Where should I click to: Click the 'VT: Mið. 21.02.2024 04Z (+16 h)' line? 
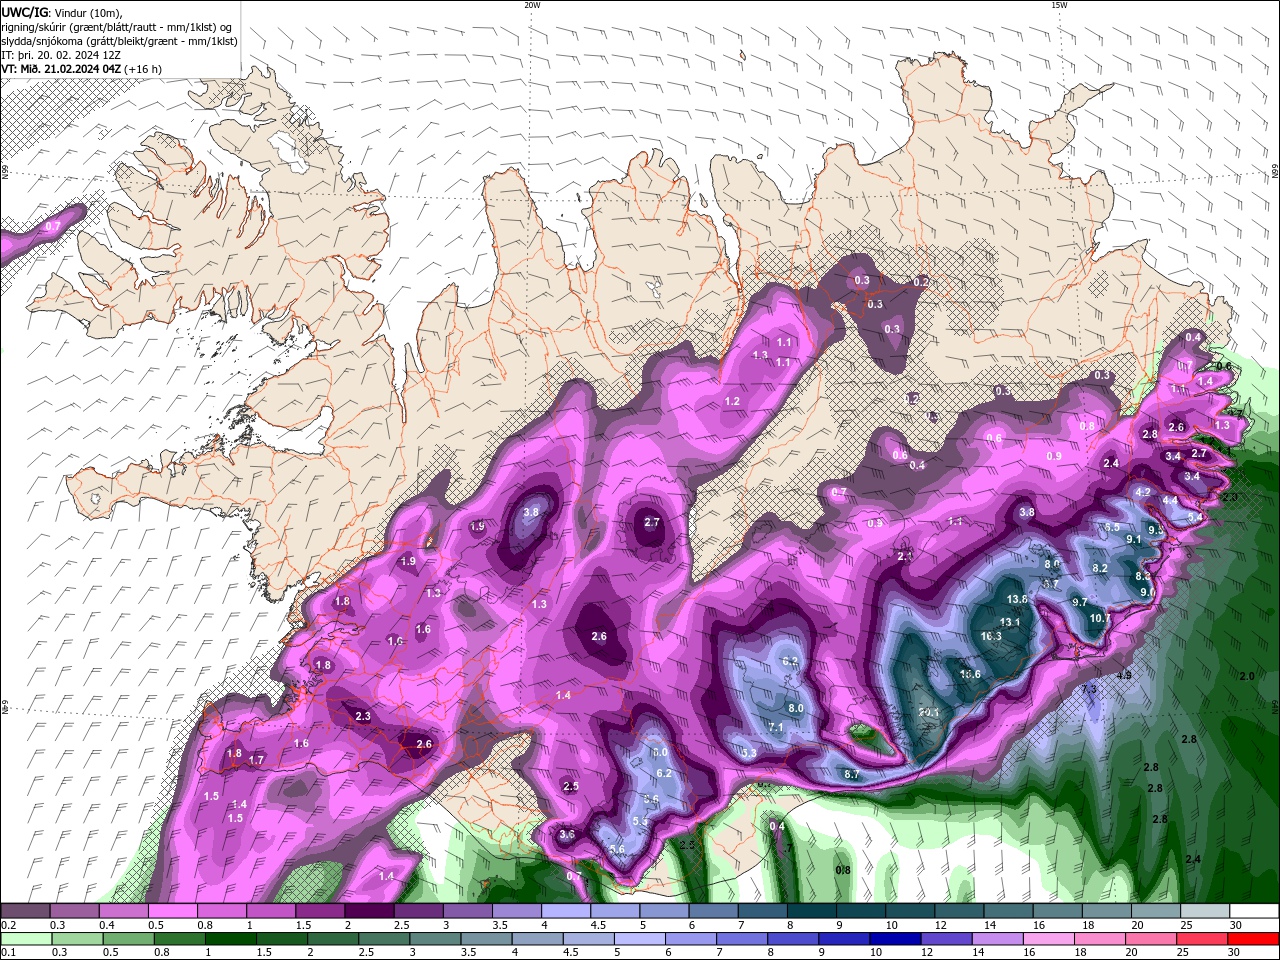82,69
